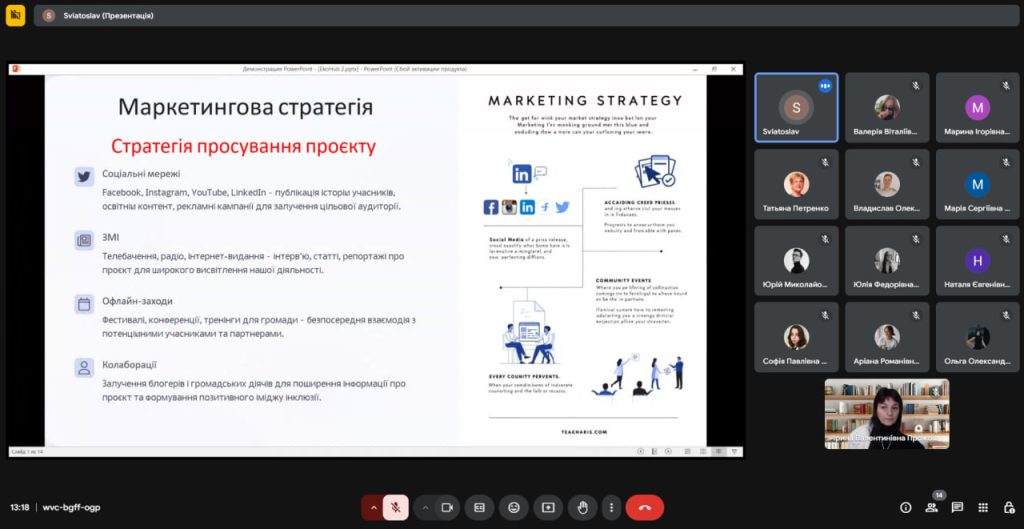Open meeting details info icon
This screenshot has height=529, width=1024.
click(906, 507)
